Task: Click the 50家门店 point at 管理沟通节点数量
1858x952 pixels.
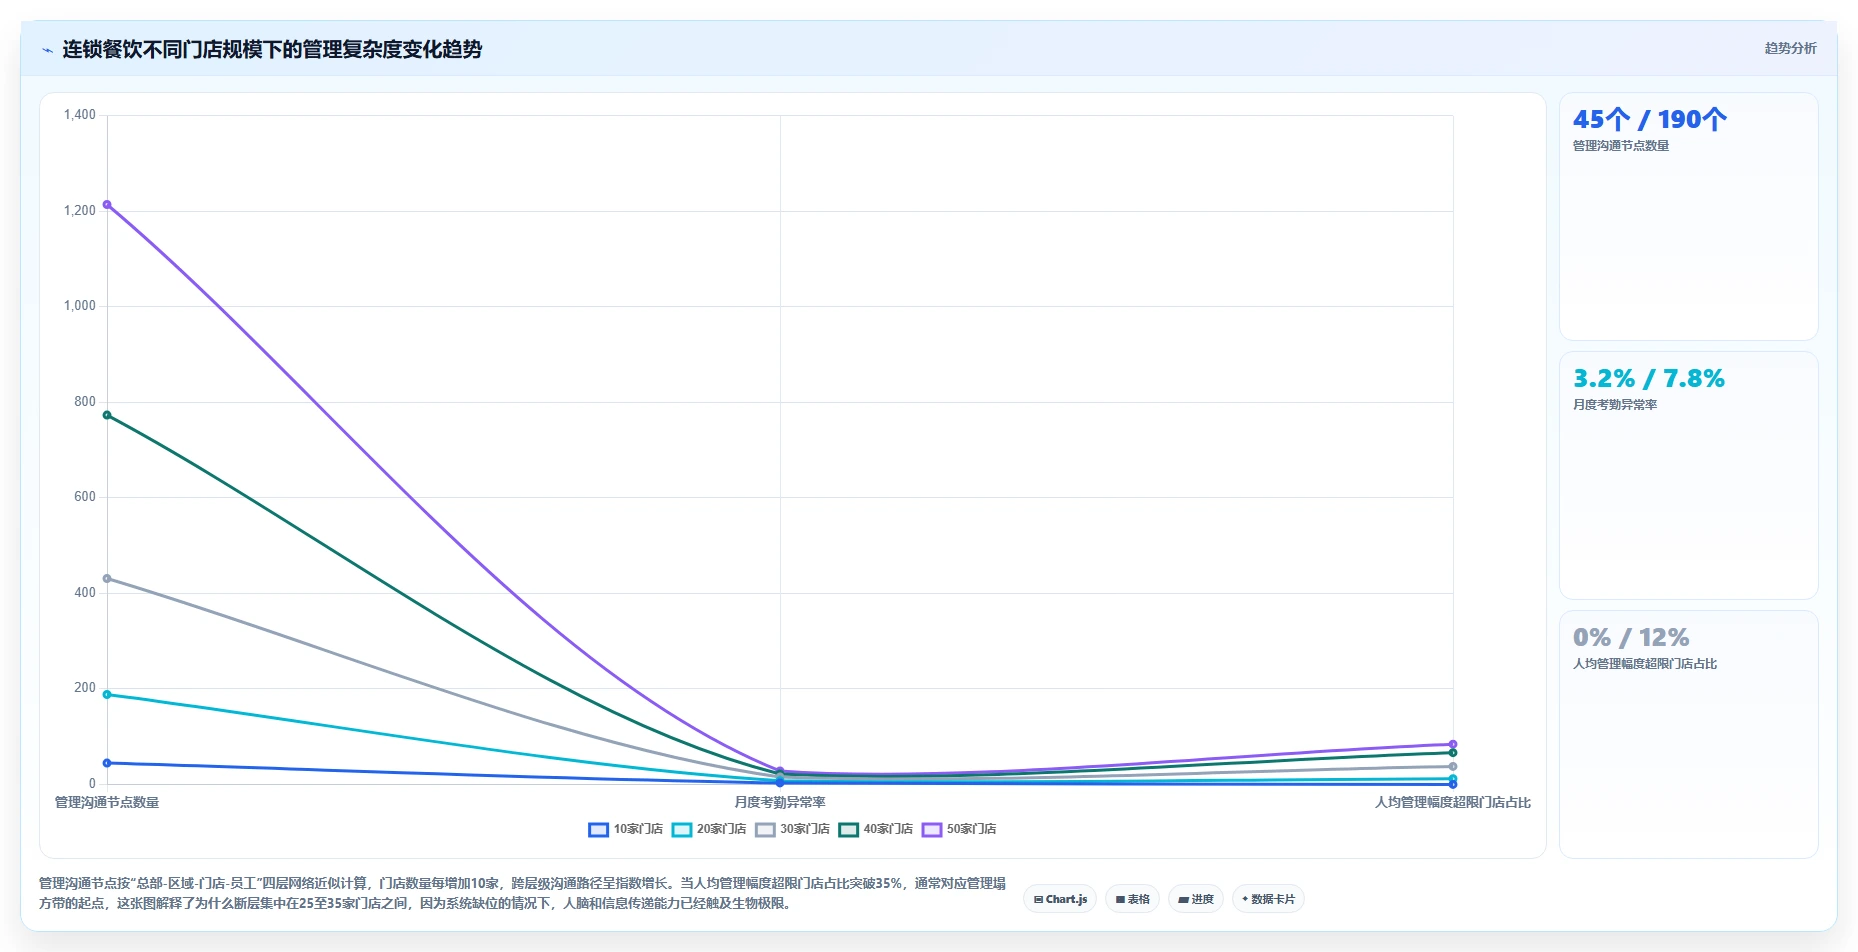Action: [x=107, y=205]
